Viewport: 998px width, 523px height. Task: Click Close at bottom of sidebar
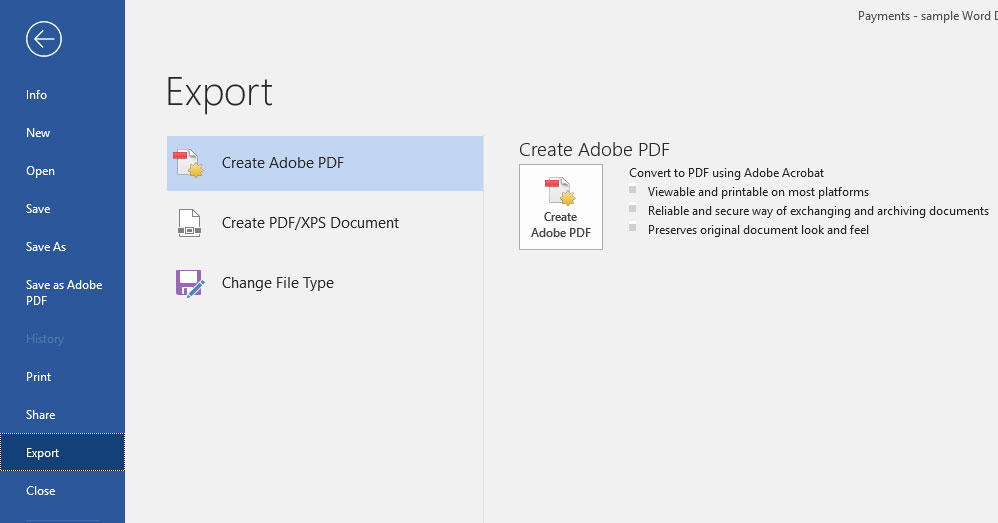point(41,491)
